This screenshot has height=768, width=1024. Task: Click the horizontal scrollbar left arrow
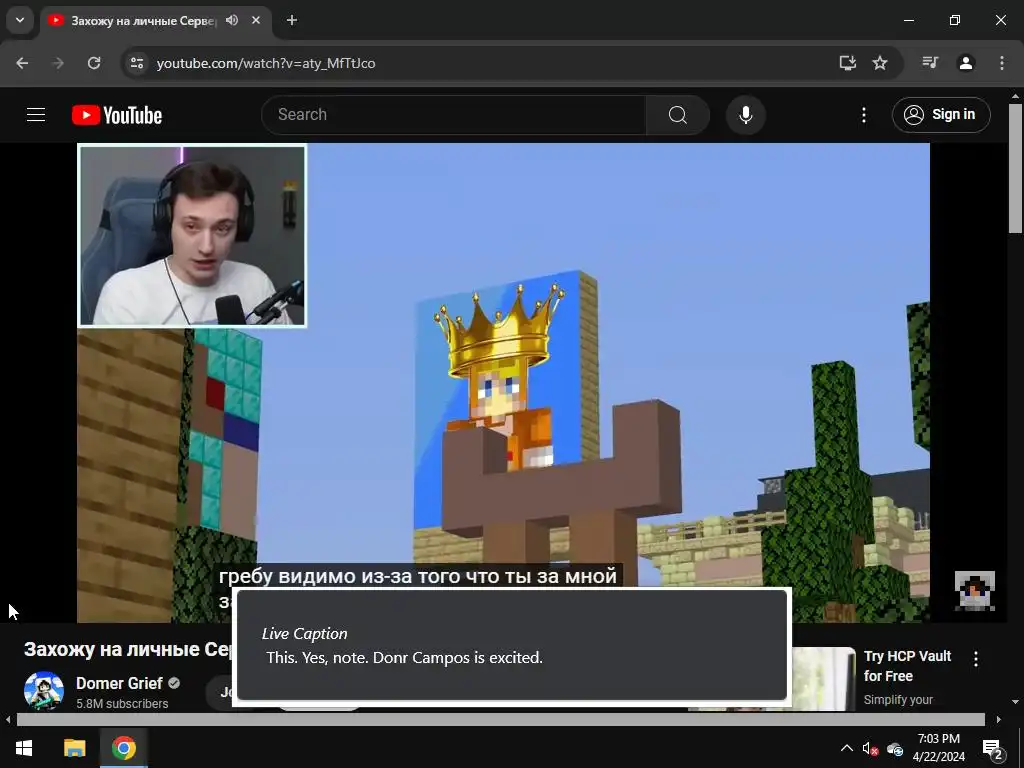click(8, 720)
